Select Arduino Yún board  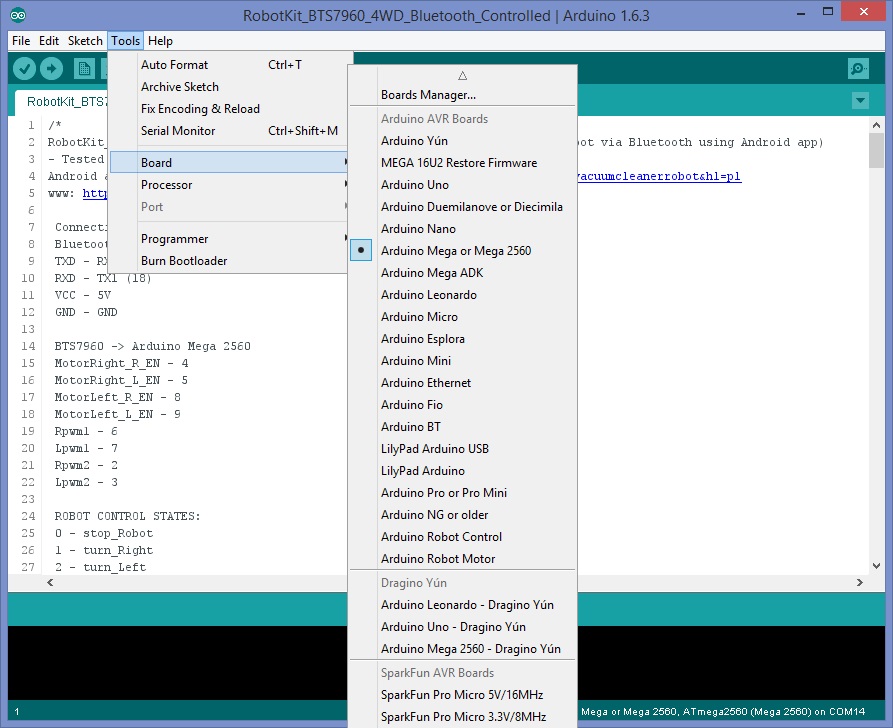pyautogui.click(x=462, y=141)
